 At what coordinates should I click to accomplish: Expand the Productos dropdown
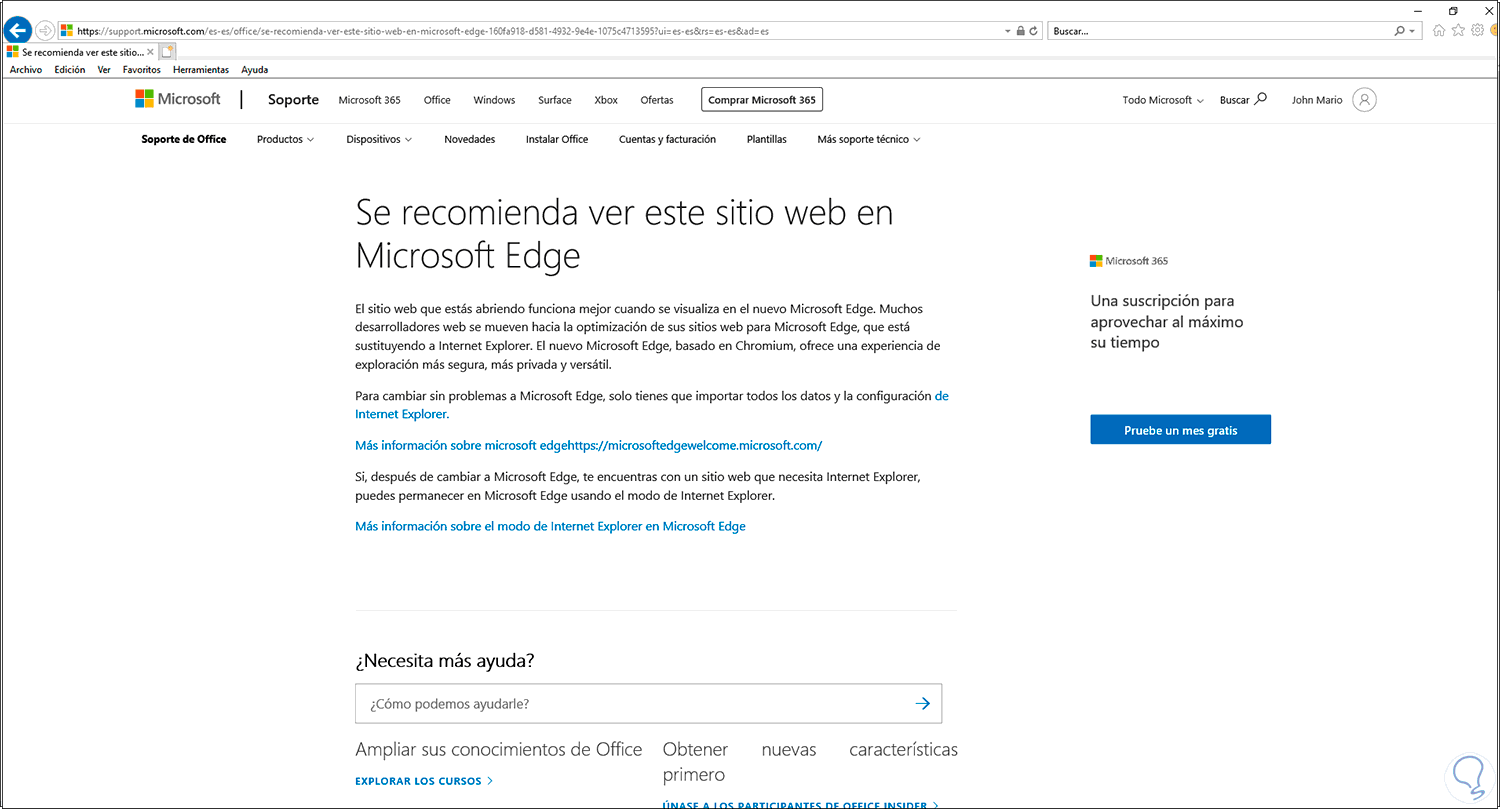(285, 140)
